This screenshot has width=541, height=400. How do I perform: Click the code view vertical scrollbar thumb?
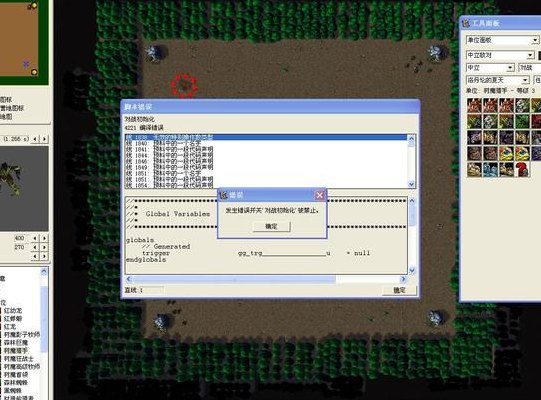412,216
